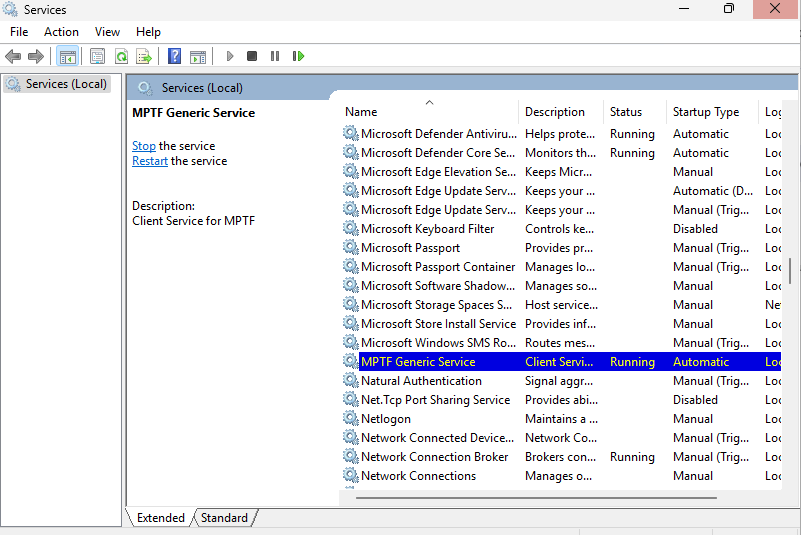
Task: Open the View menu
Action: [107, 32]
